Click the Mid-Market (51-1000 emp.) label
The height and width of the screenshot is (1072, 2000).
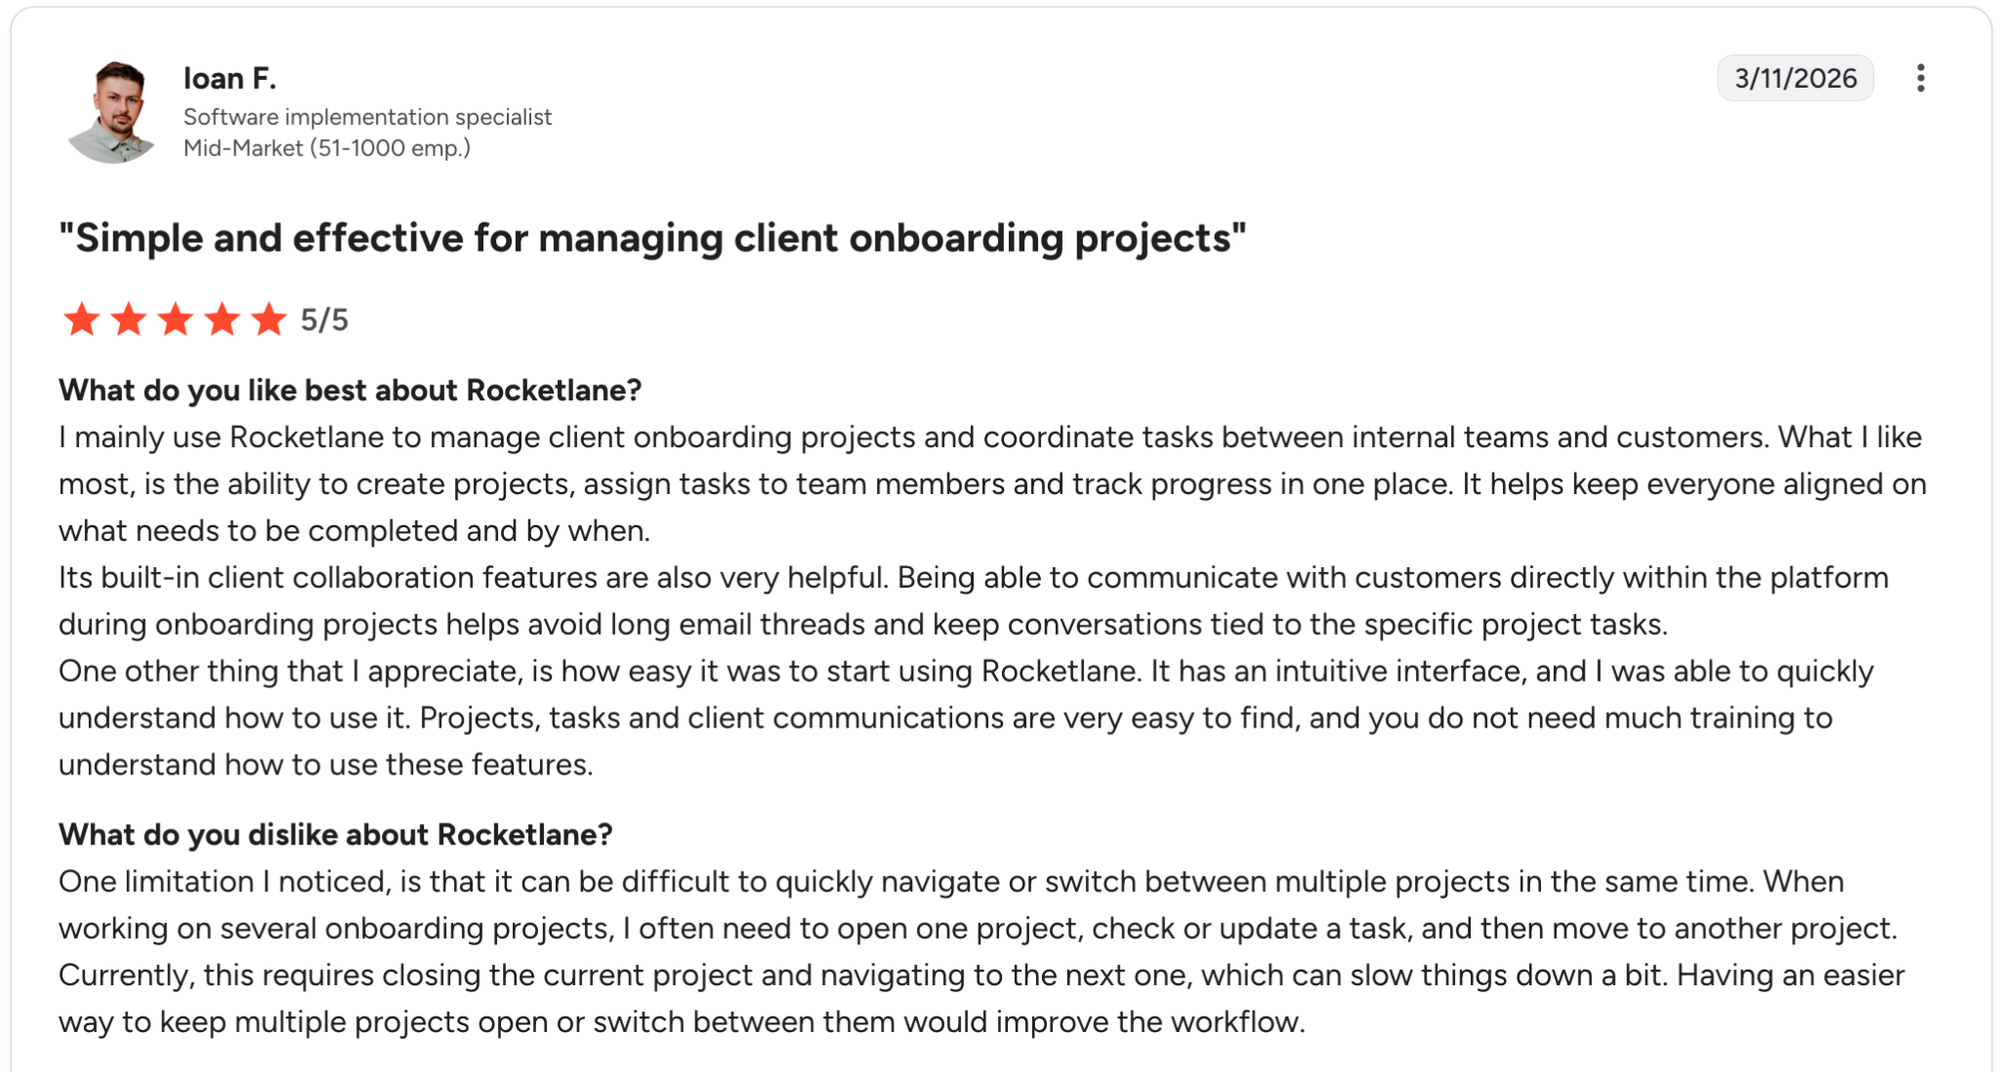pyautogui.click(x=326, y=148)
